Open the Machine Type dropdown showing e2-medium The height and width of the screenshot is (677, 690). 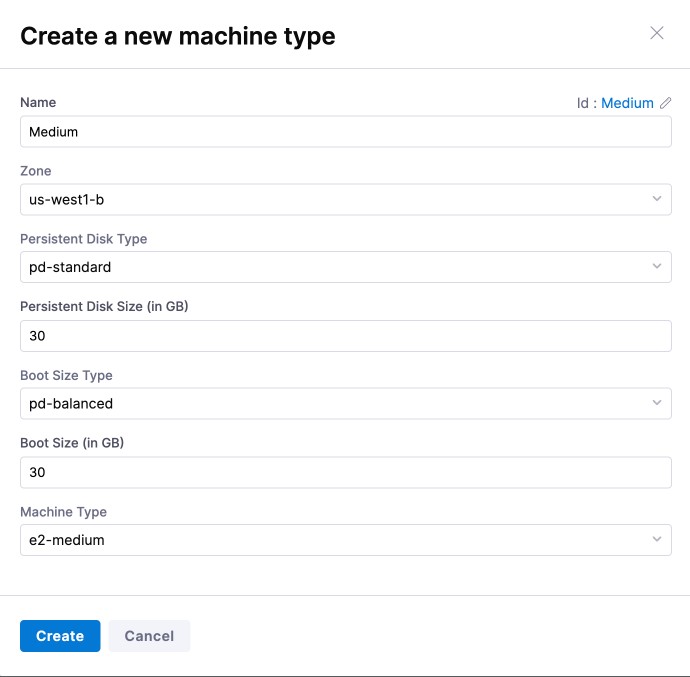point(330,540)
